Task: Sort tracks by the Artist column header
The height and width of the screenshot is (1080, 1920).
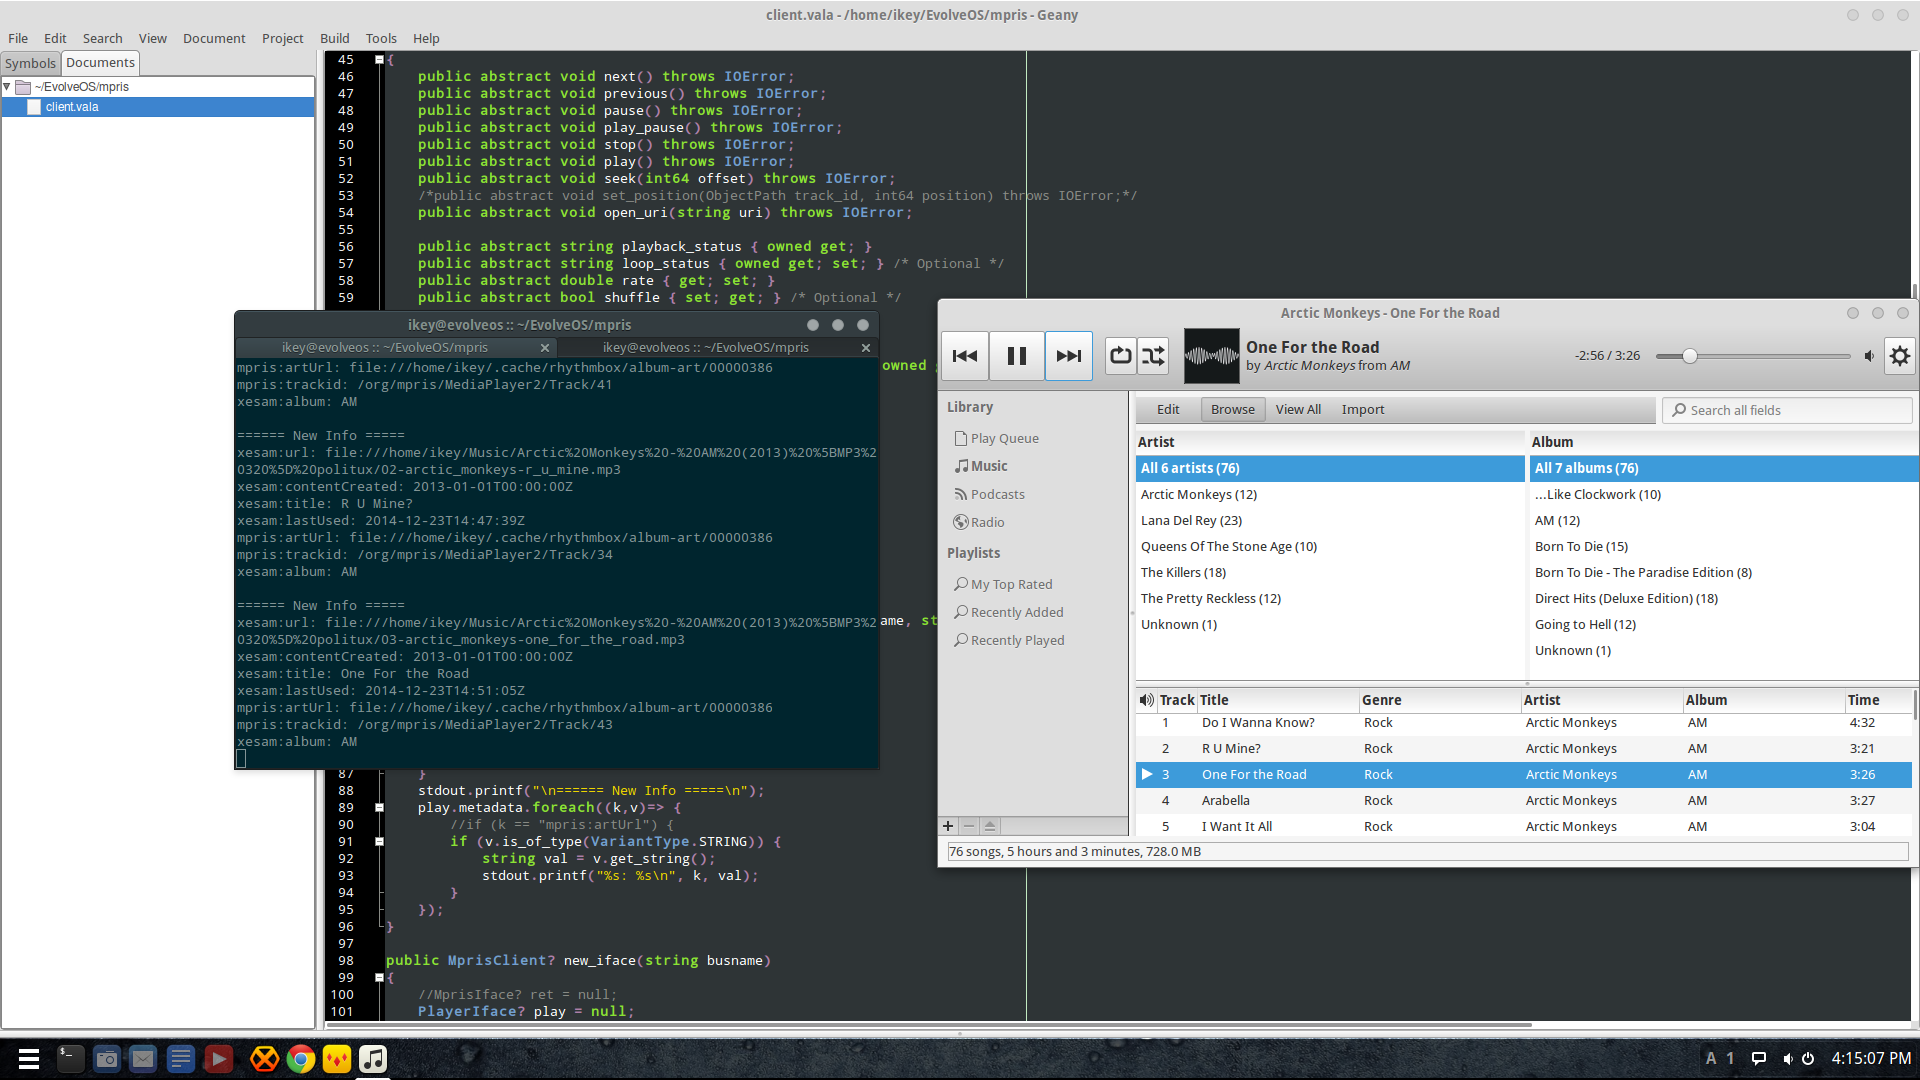Action: [x=1600, y=700]
